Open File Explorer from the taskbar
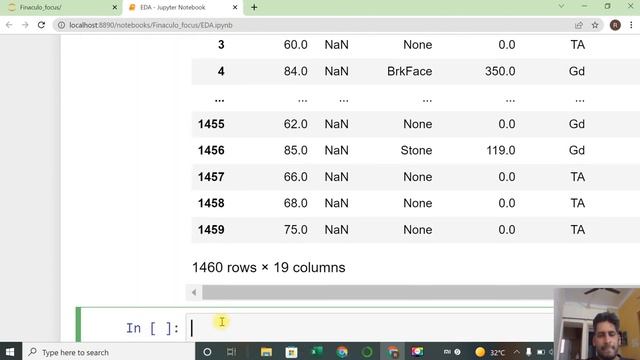The height and width of the screenshot is (360, 640). tap(266, 352)
